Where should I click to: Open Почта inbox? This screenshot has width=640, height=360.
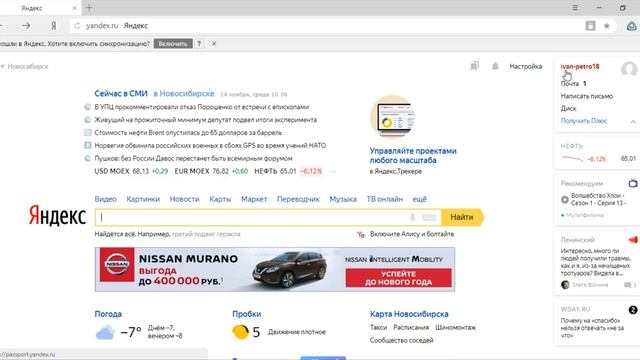click(x=570, y=83)
